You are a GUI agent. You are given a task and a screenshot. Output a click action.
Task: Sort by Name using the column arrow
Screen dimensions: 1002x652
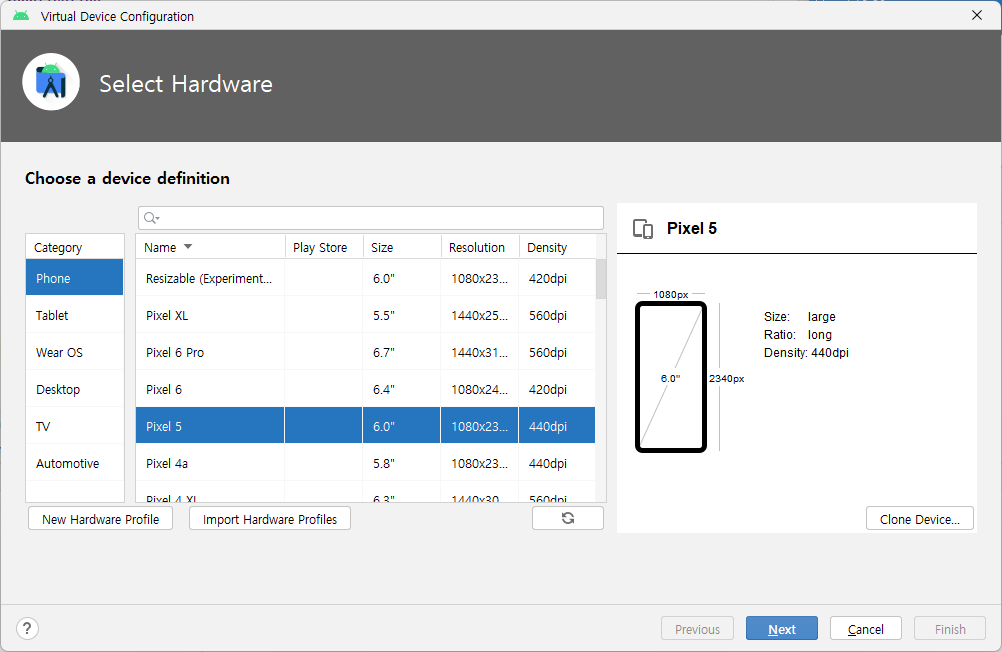point(188,247)
